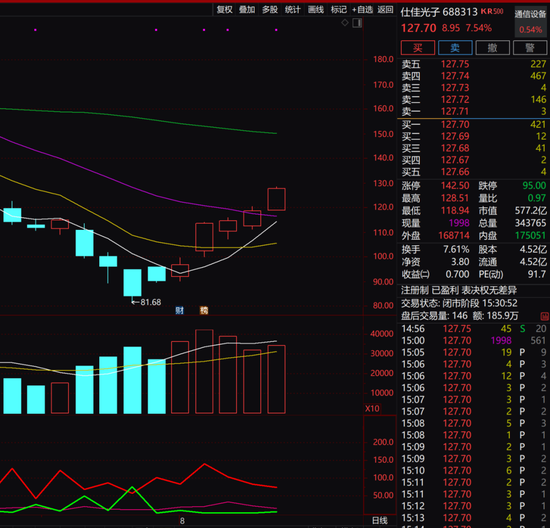Screen dimensions: 550x528
Task: Open the 通信设备 sector box
Action: 530,21
